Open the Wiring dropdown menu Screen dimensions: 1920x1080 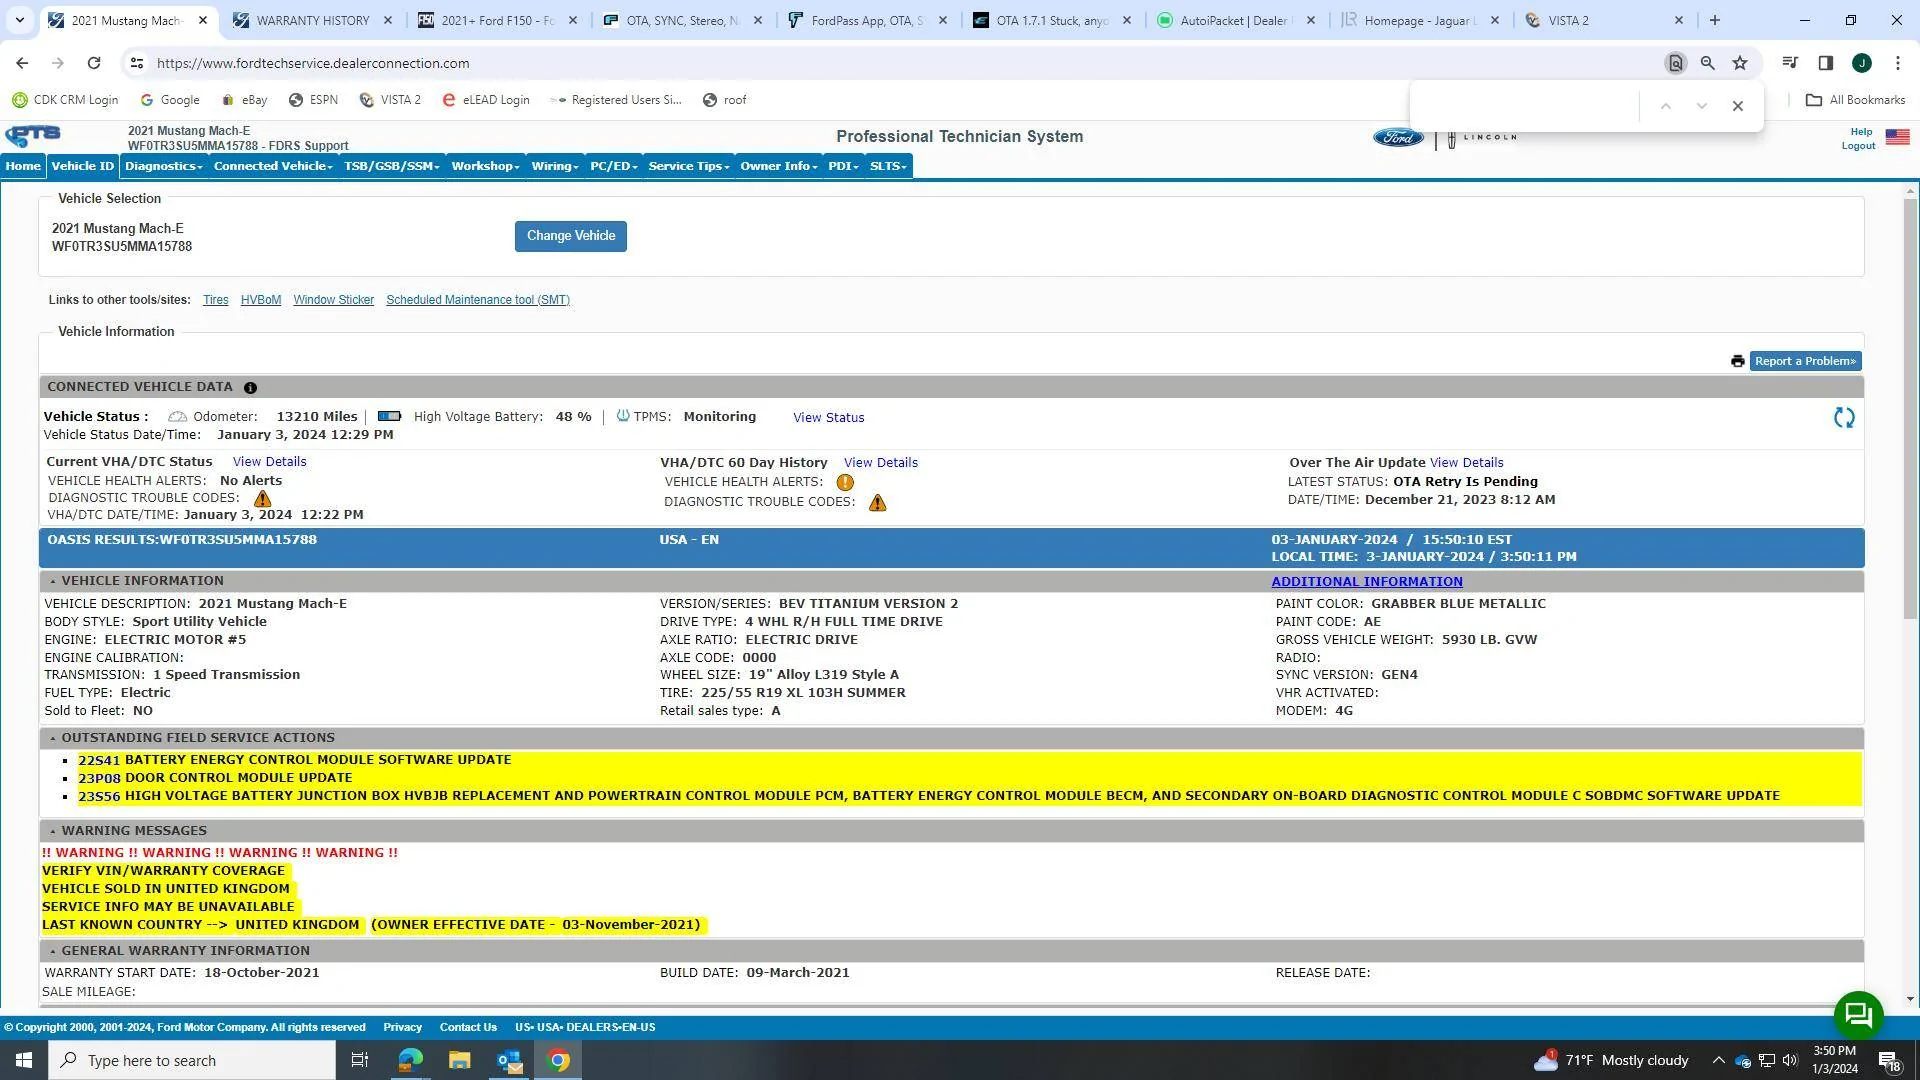[x=555, y=166]
